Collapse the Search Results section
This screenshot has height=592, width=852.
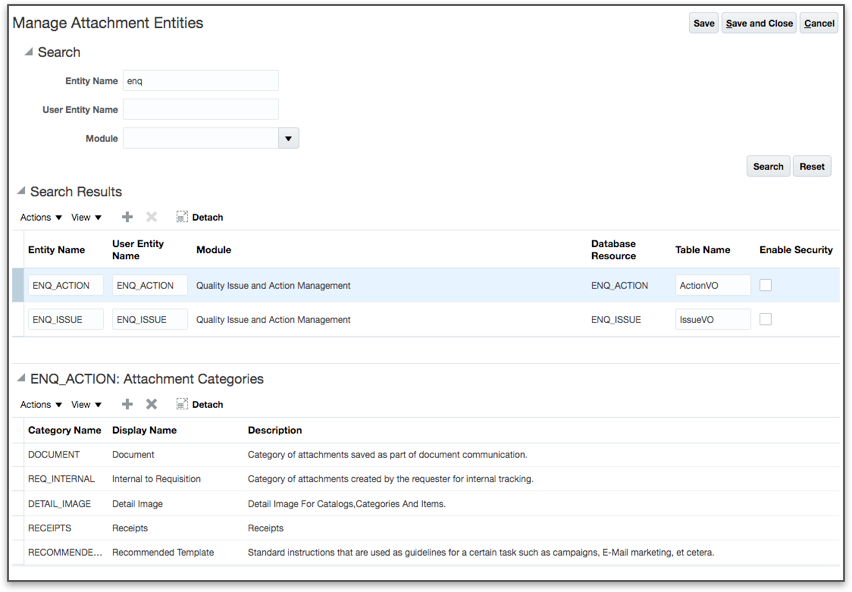tap(21, 191)
